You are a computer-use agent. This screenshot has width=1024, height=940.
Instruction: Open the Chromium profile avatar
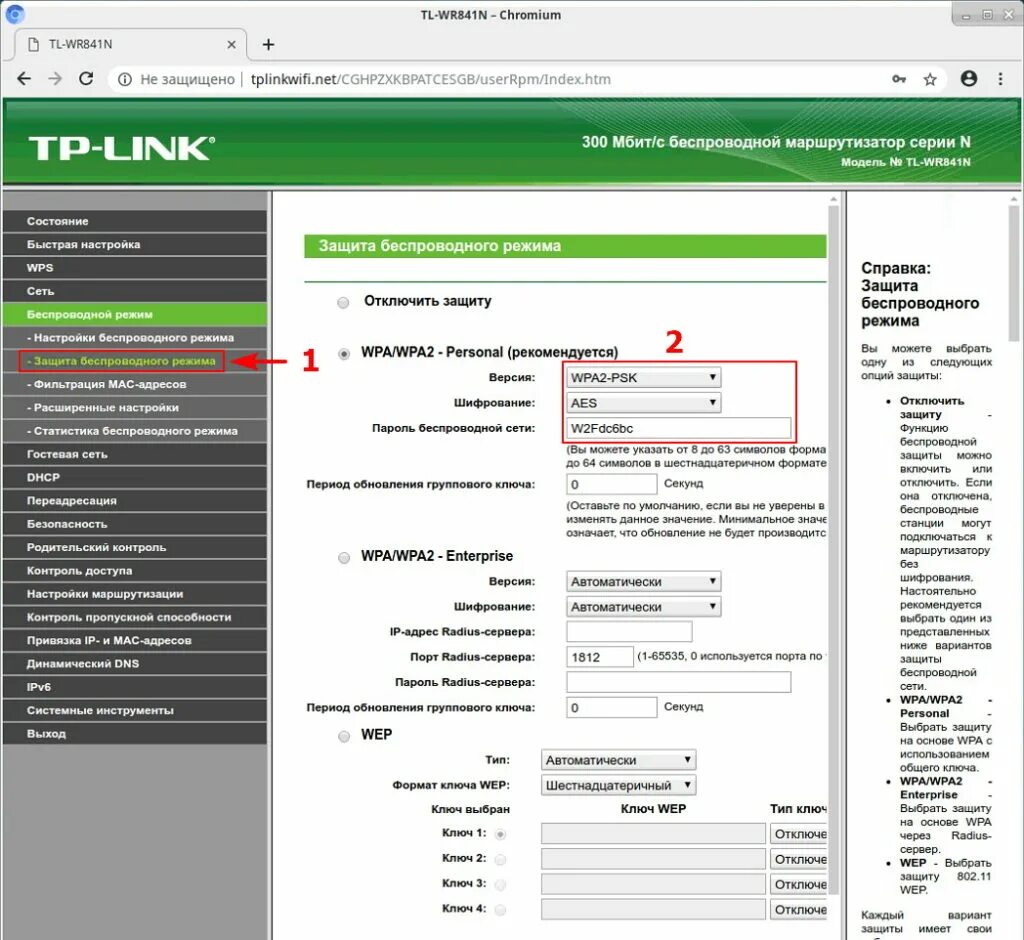pos(969,79)
